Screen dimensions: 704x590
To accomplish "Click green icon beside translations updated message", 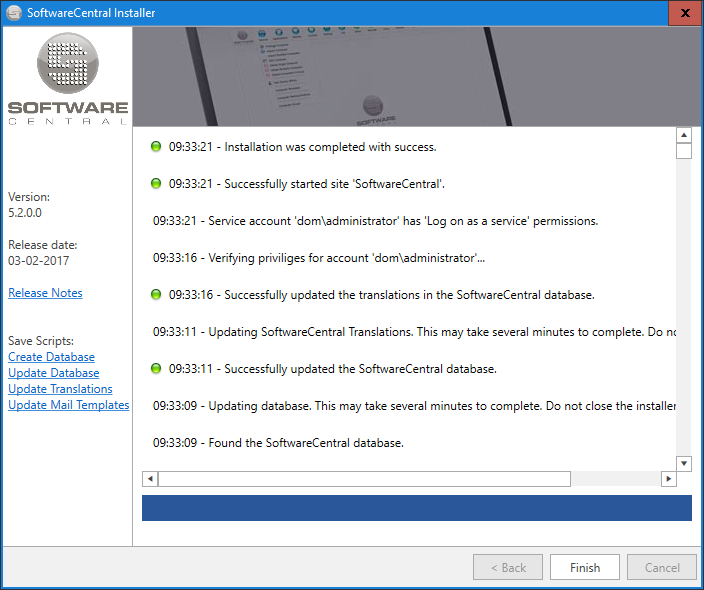I will pos(156,295).
